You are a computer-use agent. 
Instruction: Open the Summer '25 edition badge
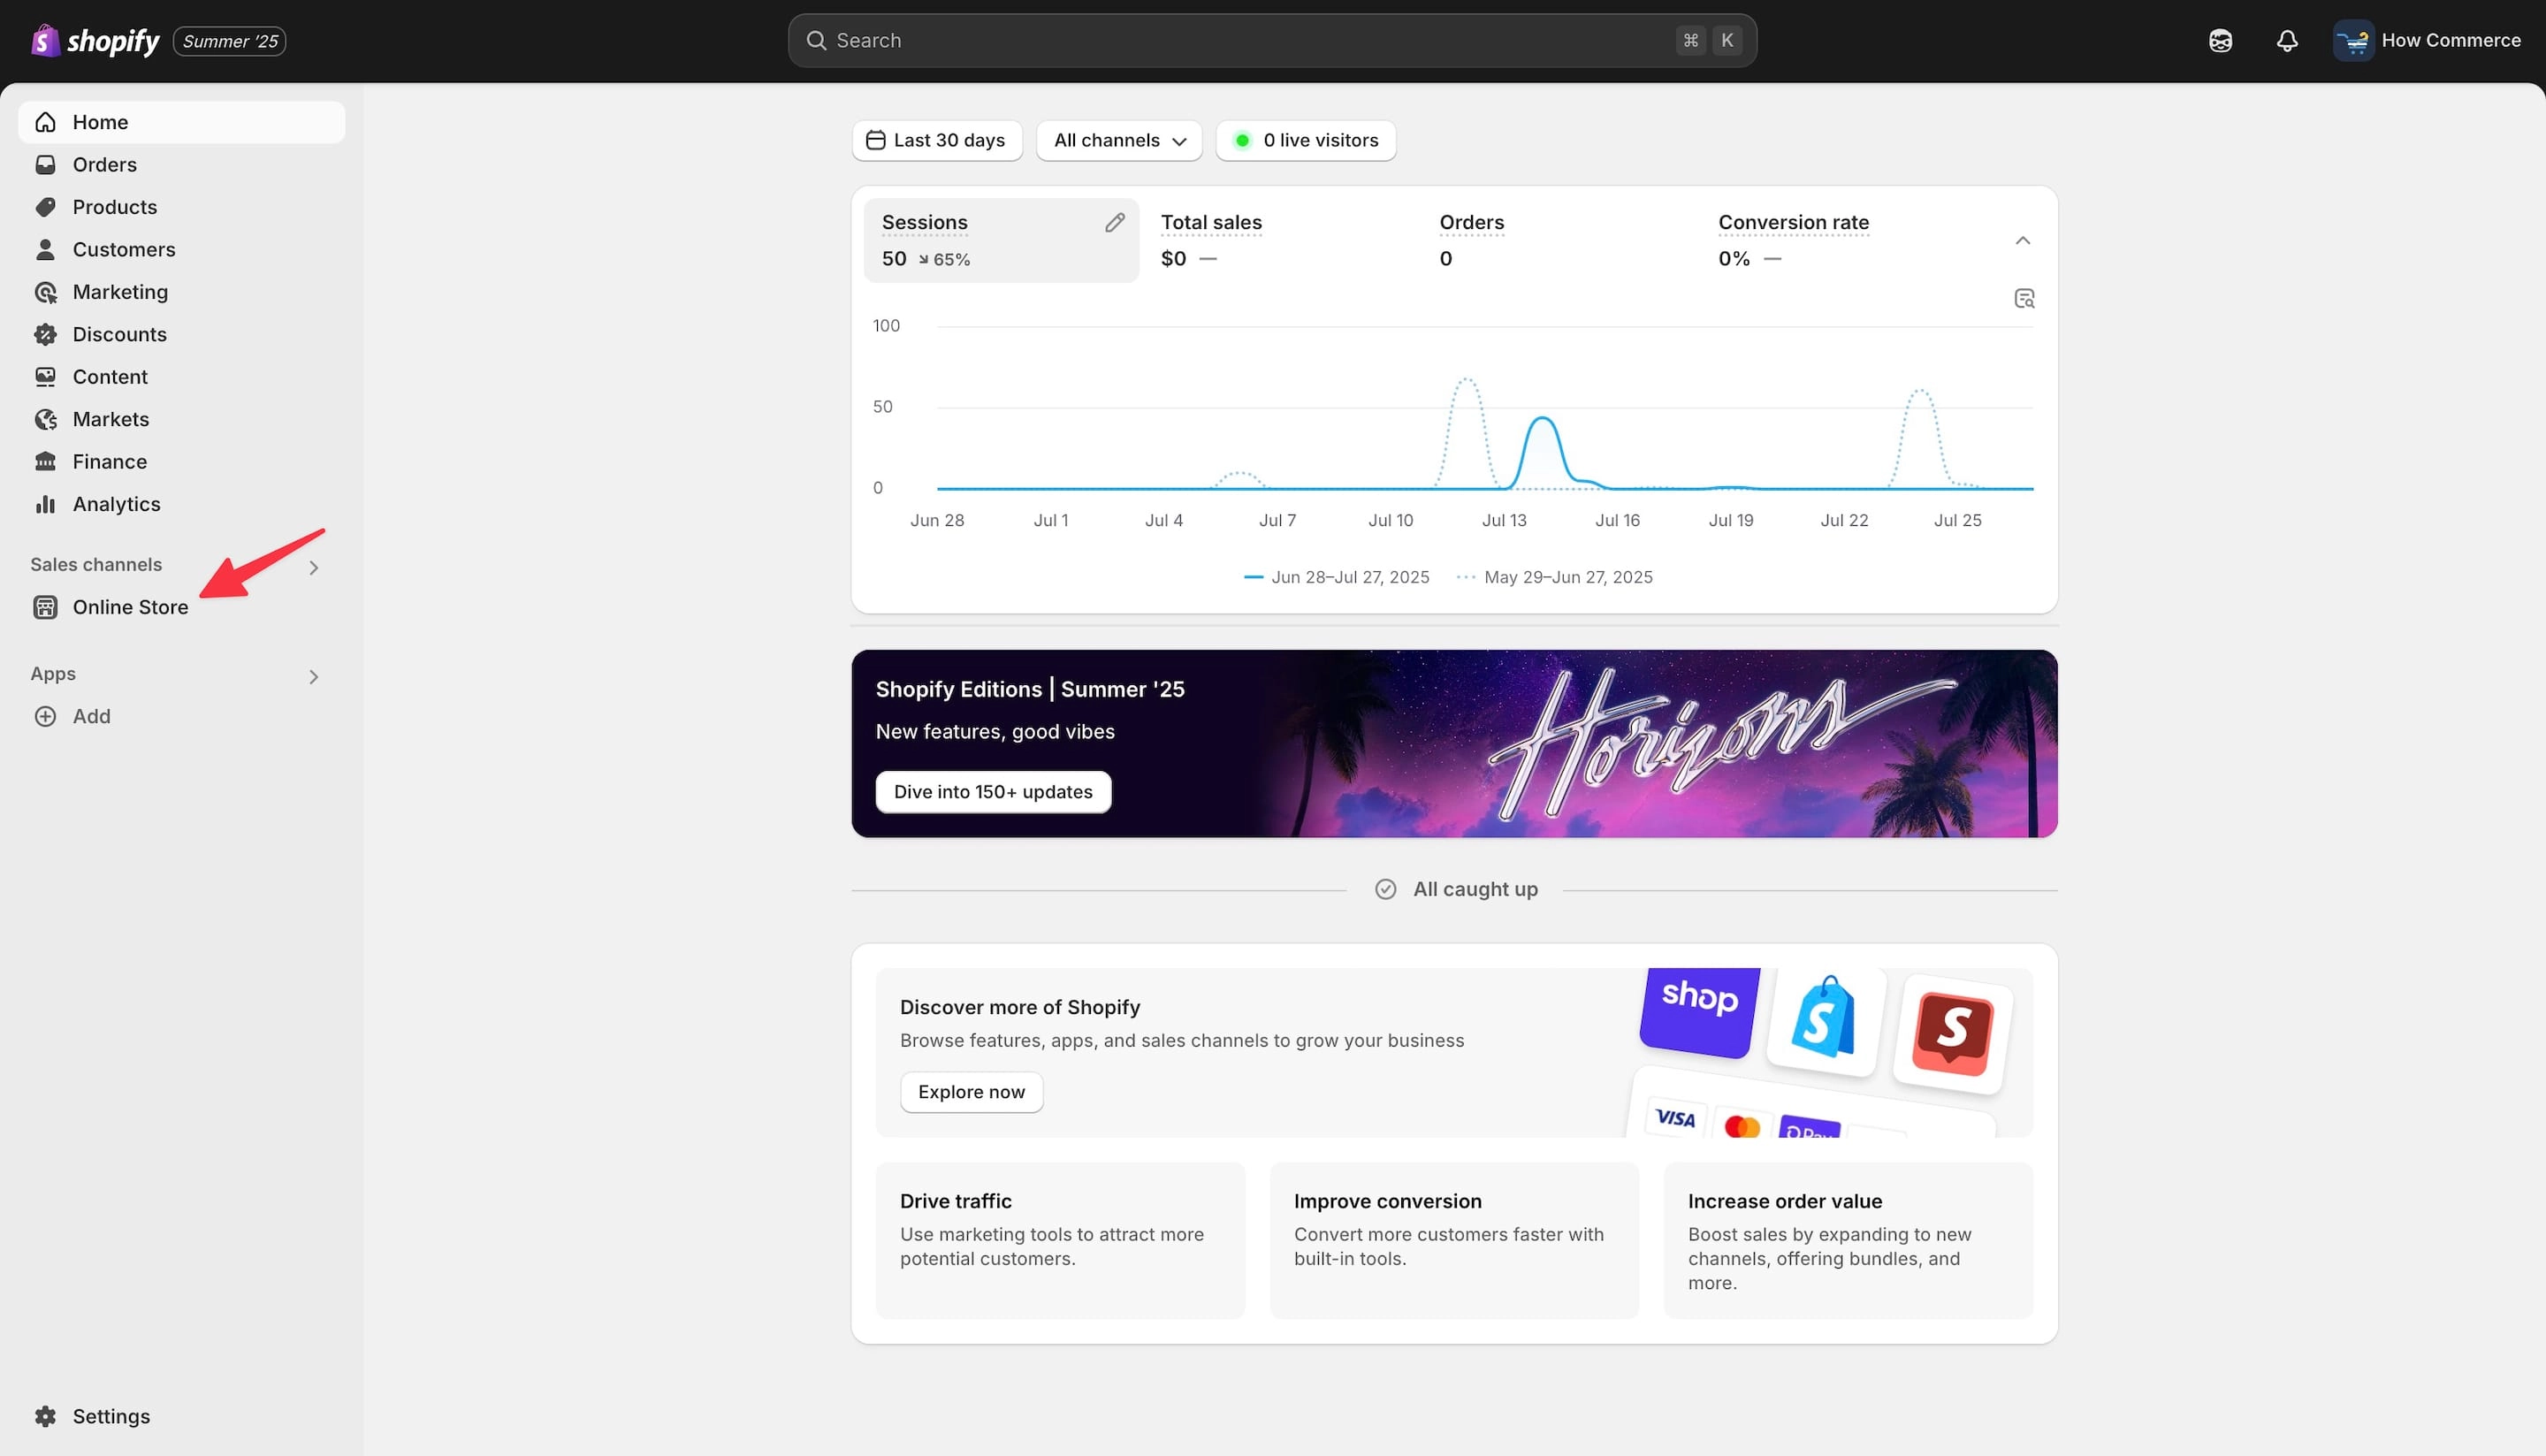pos(230,41)
